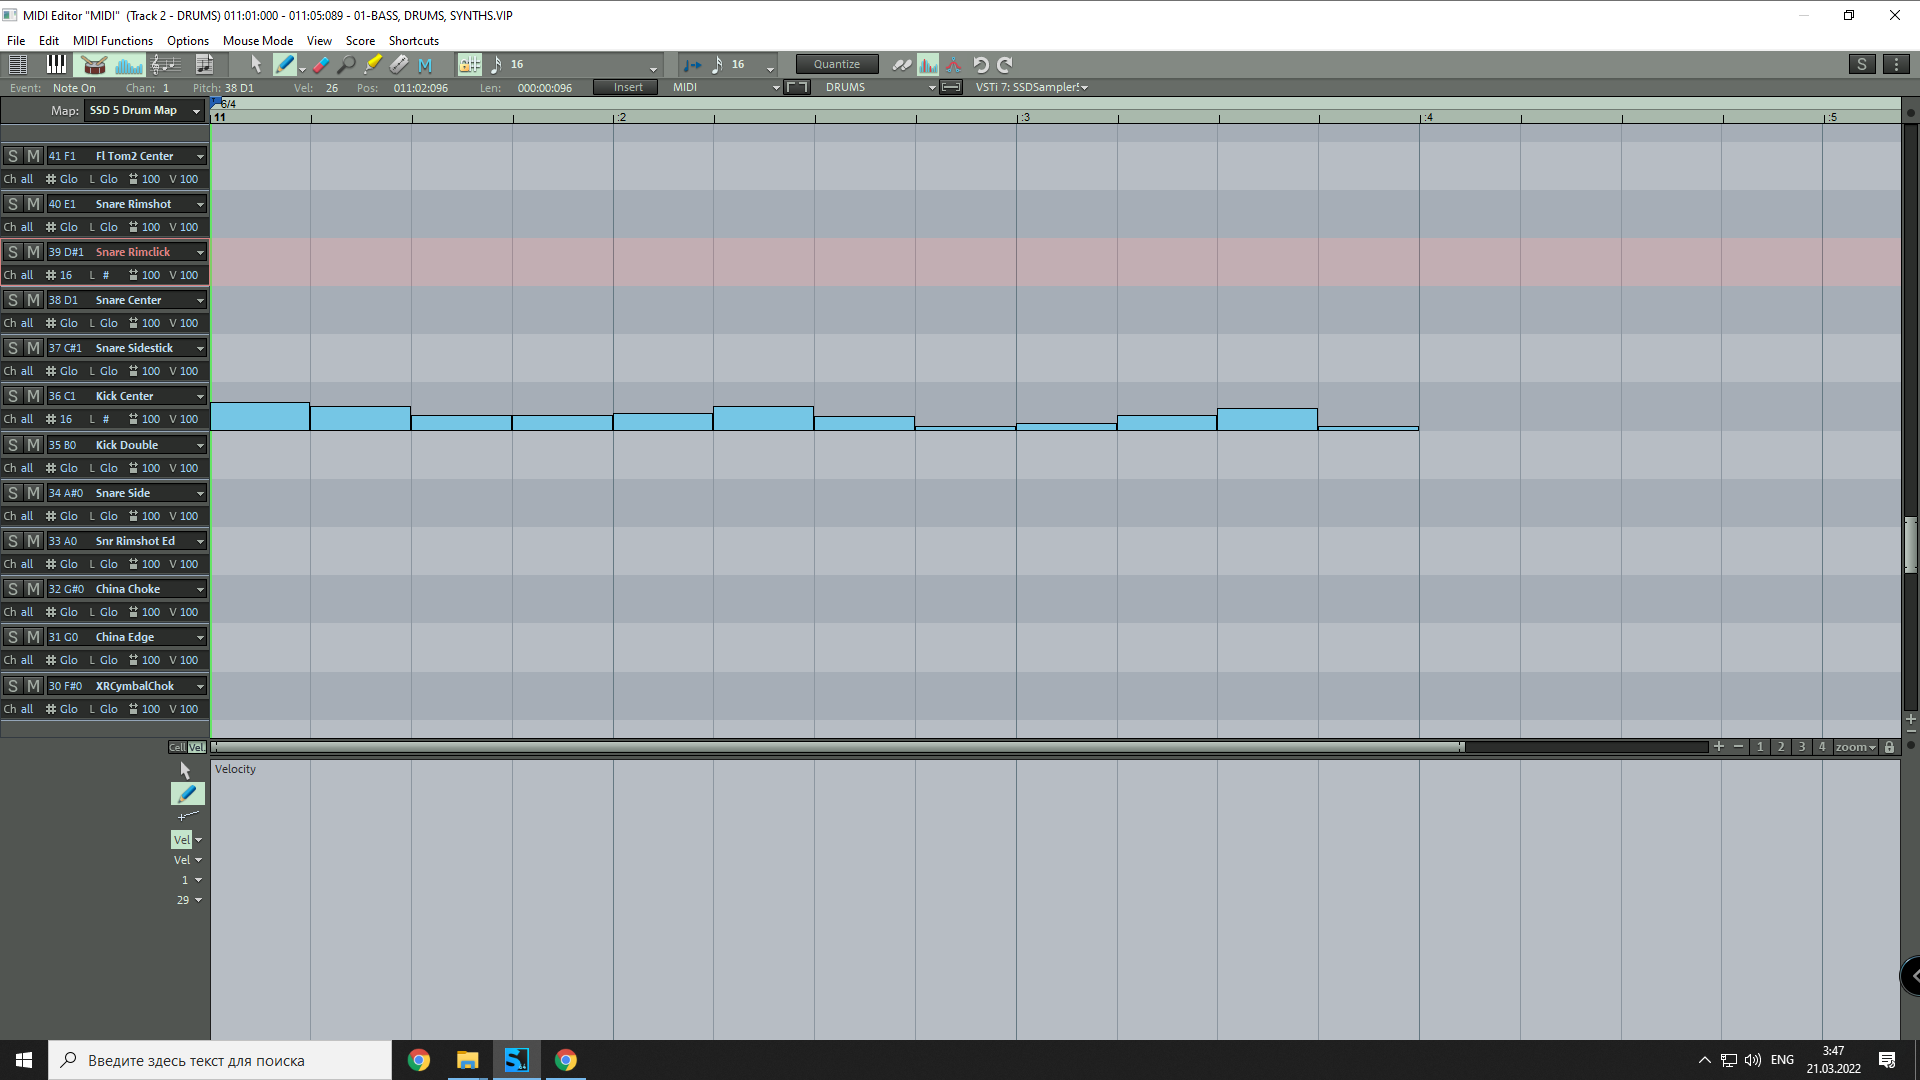
Task: Open the Options menu
Action: 188,41
